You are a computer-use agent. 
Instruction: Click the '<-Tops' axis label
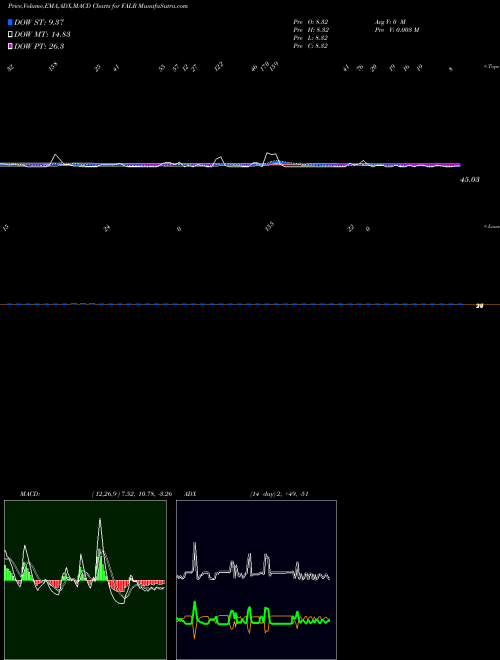click(x=492, y=67)
